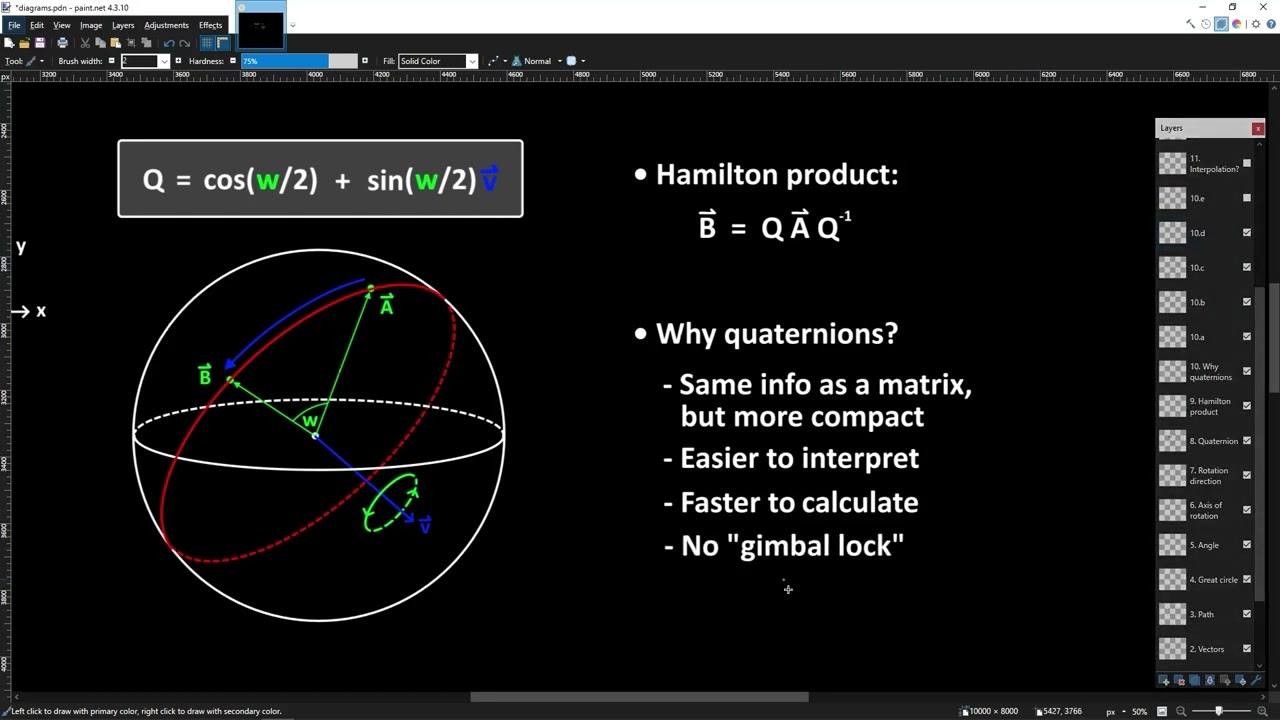Hide the 4. Great circle layer

[x=1246, y=579]
